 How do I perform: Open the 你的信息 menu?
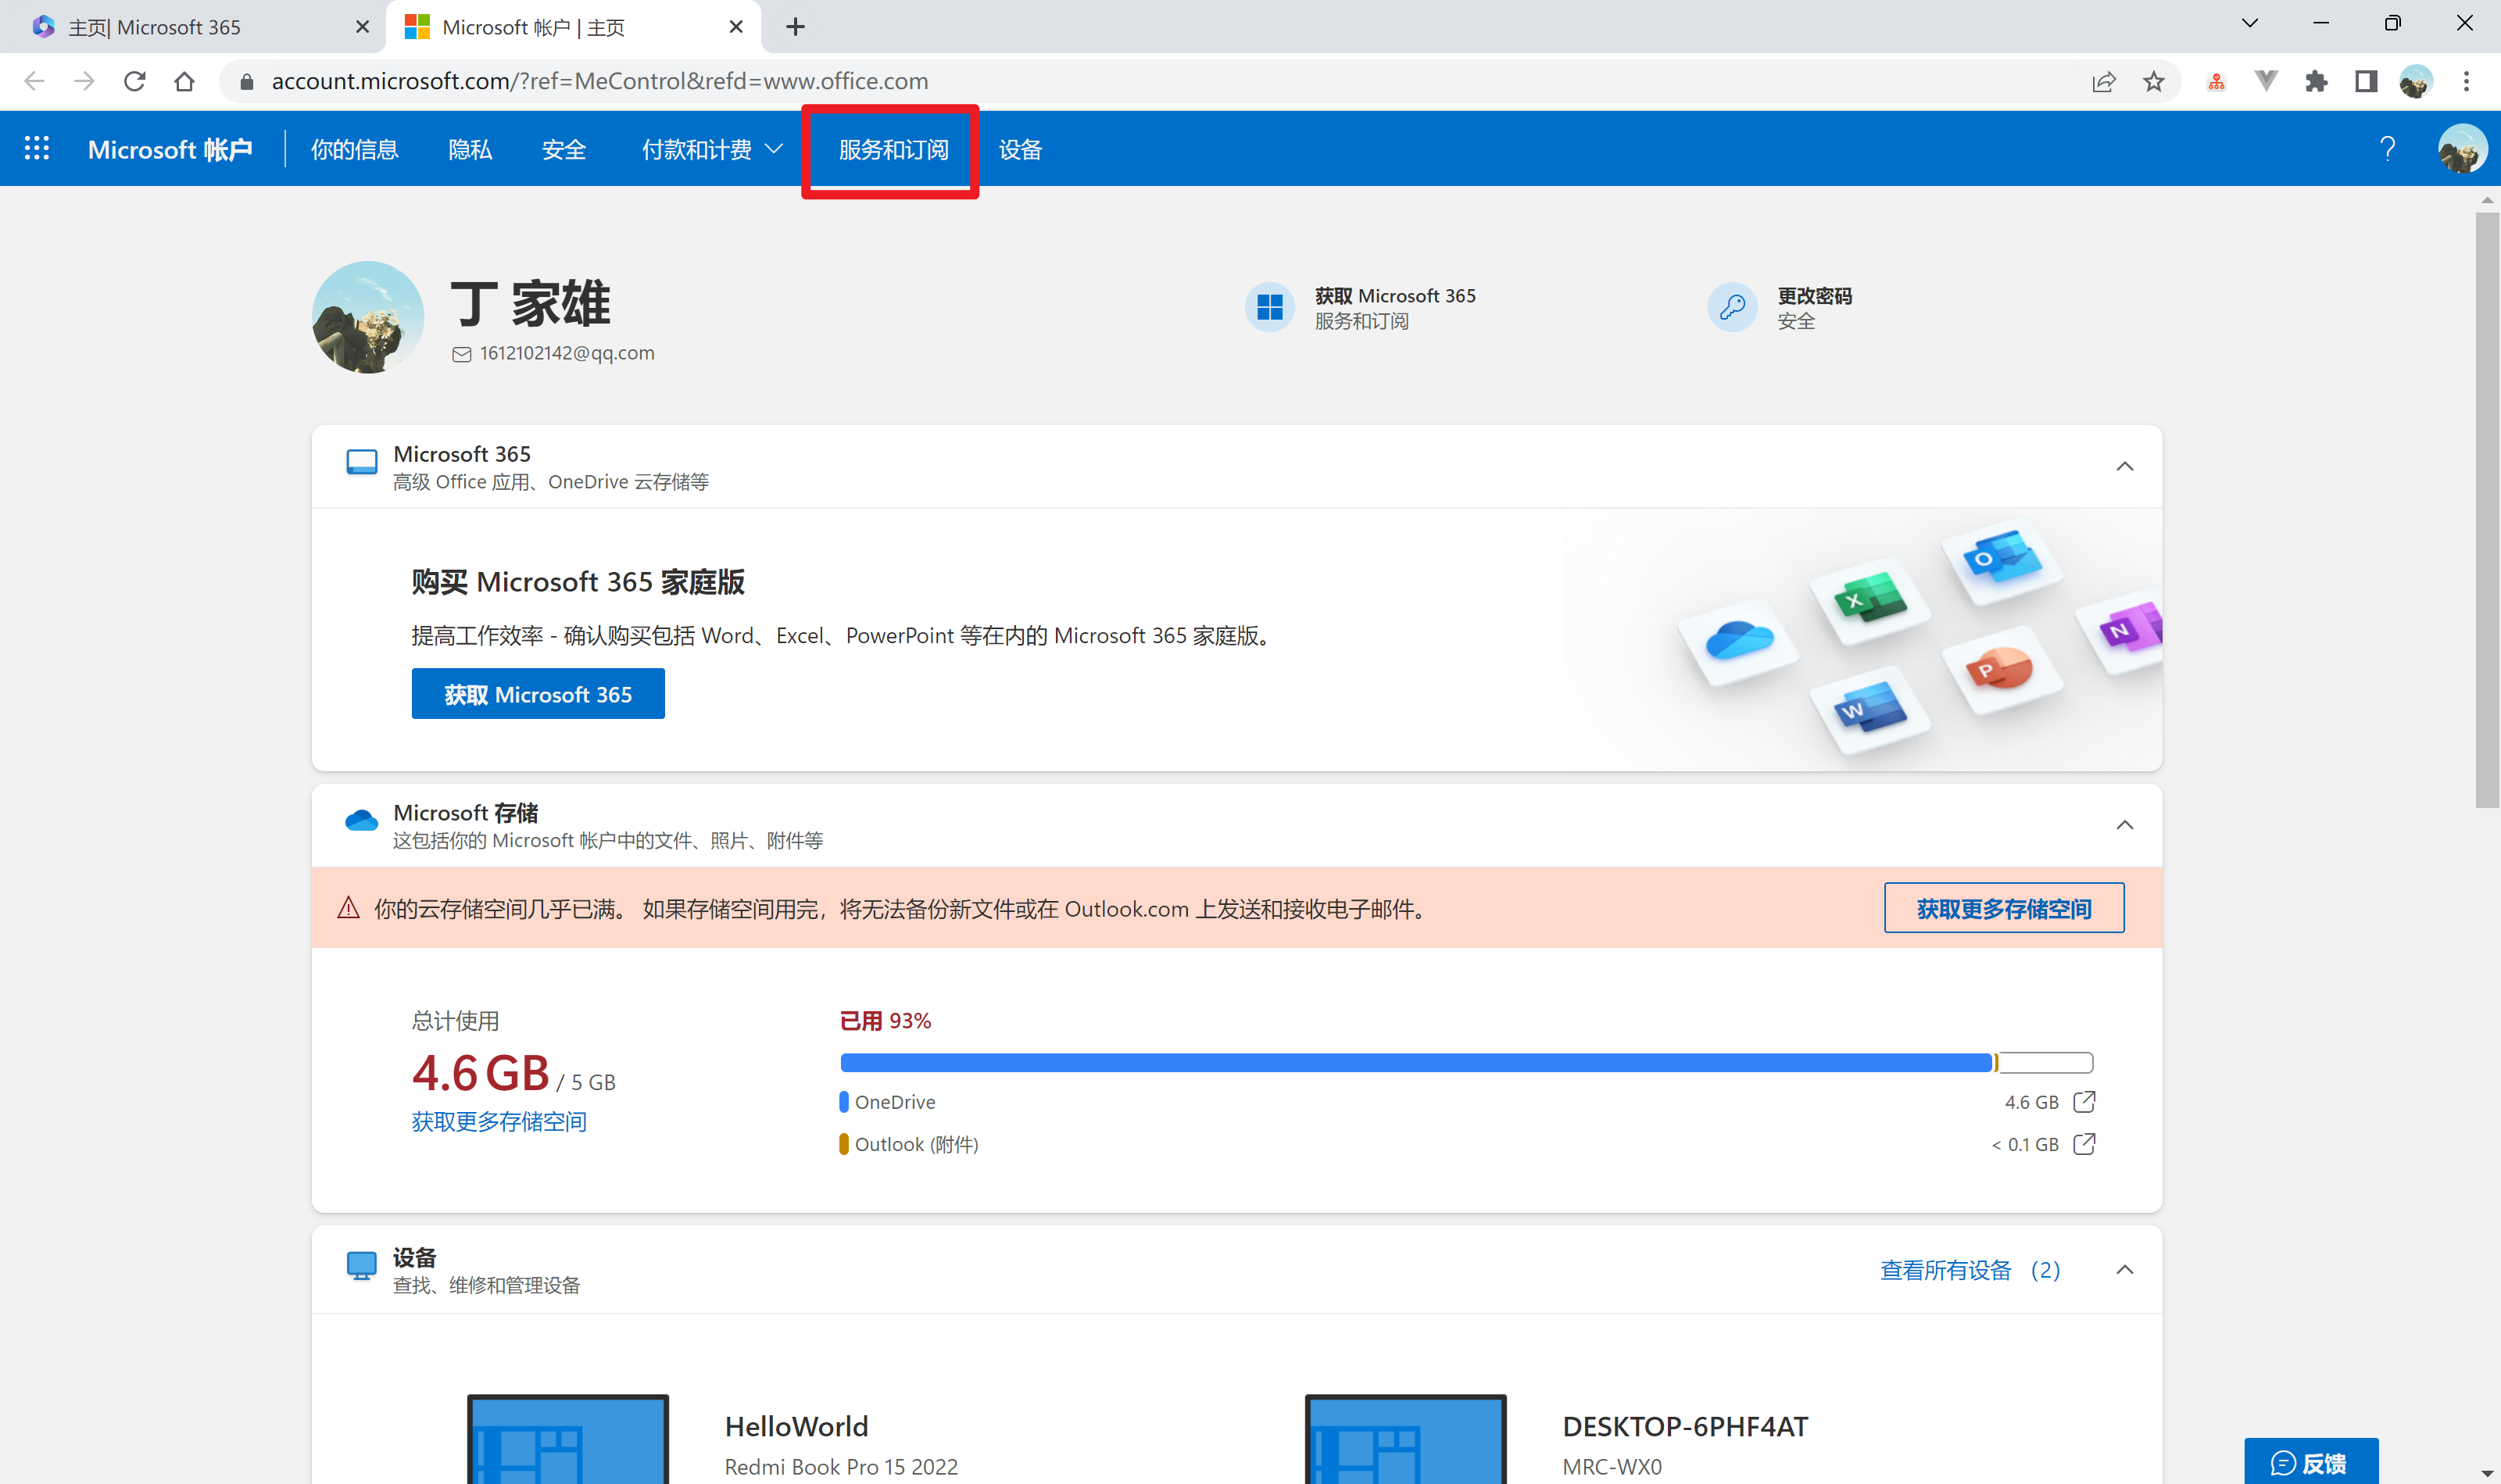pos(354,149)
